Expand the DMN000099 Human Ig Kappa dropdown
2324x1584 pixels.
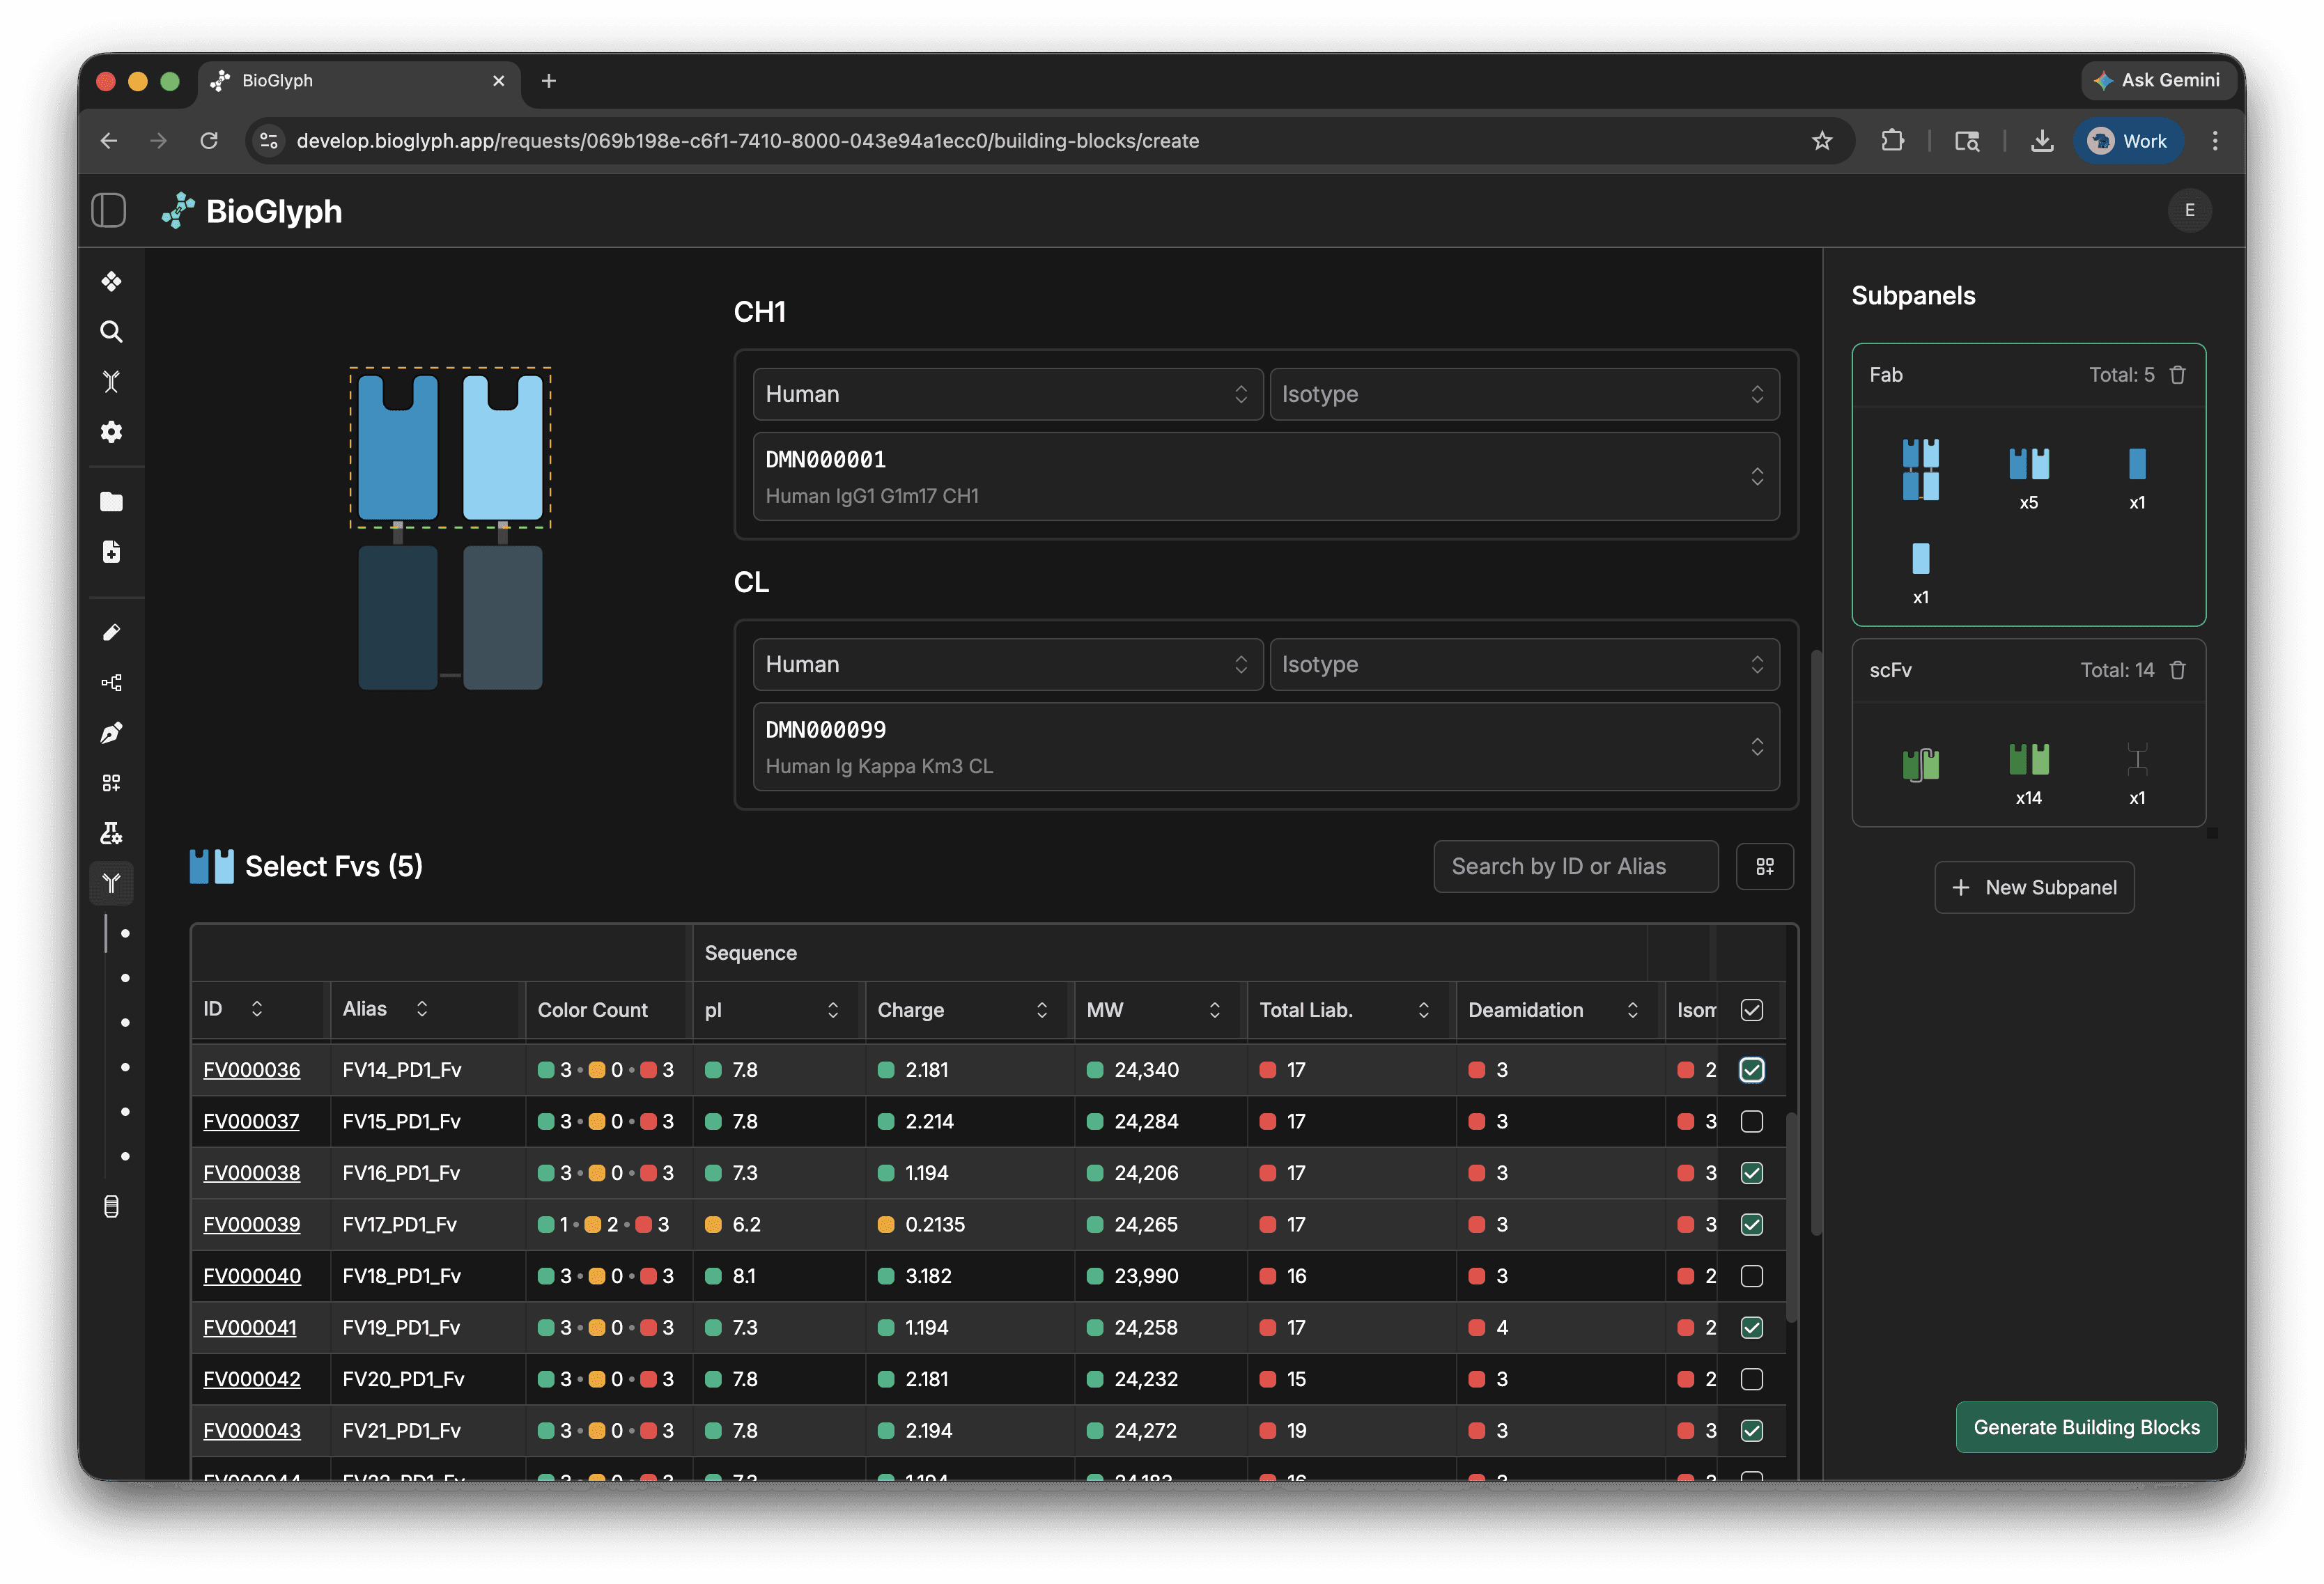click(1265, 747)
